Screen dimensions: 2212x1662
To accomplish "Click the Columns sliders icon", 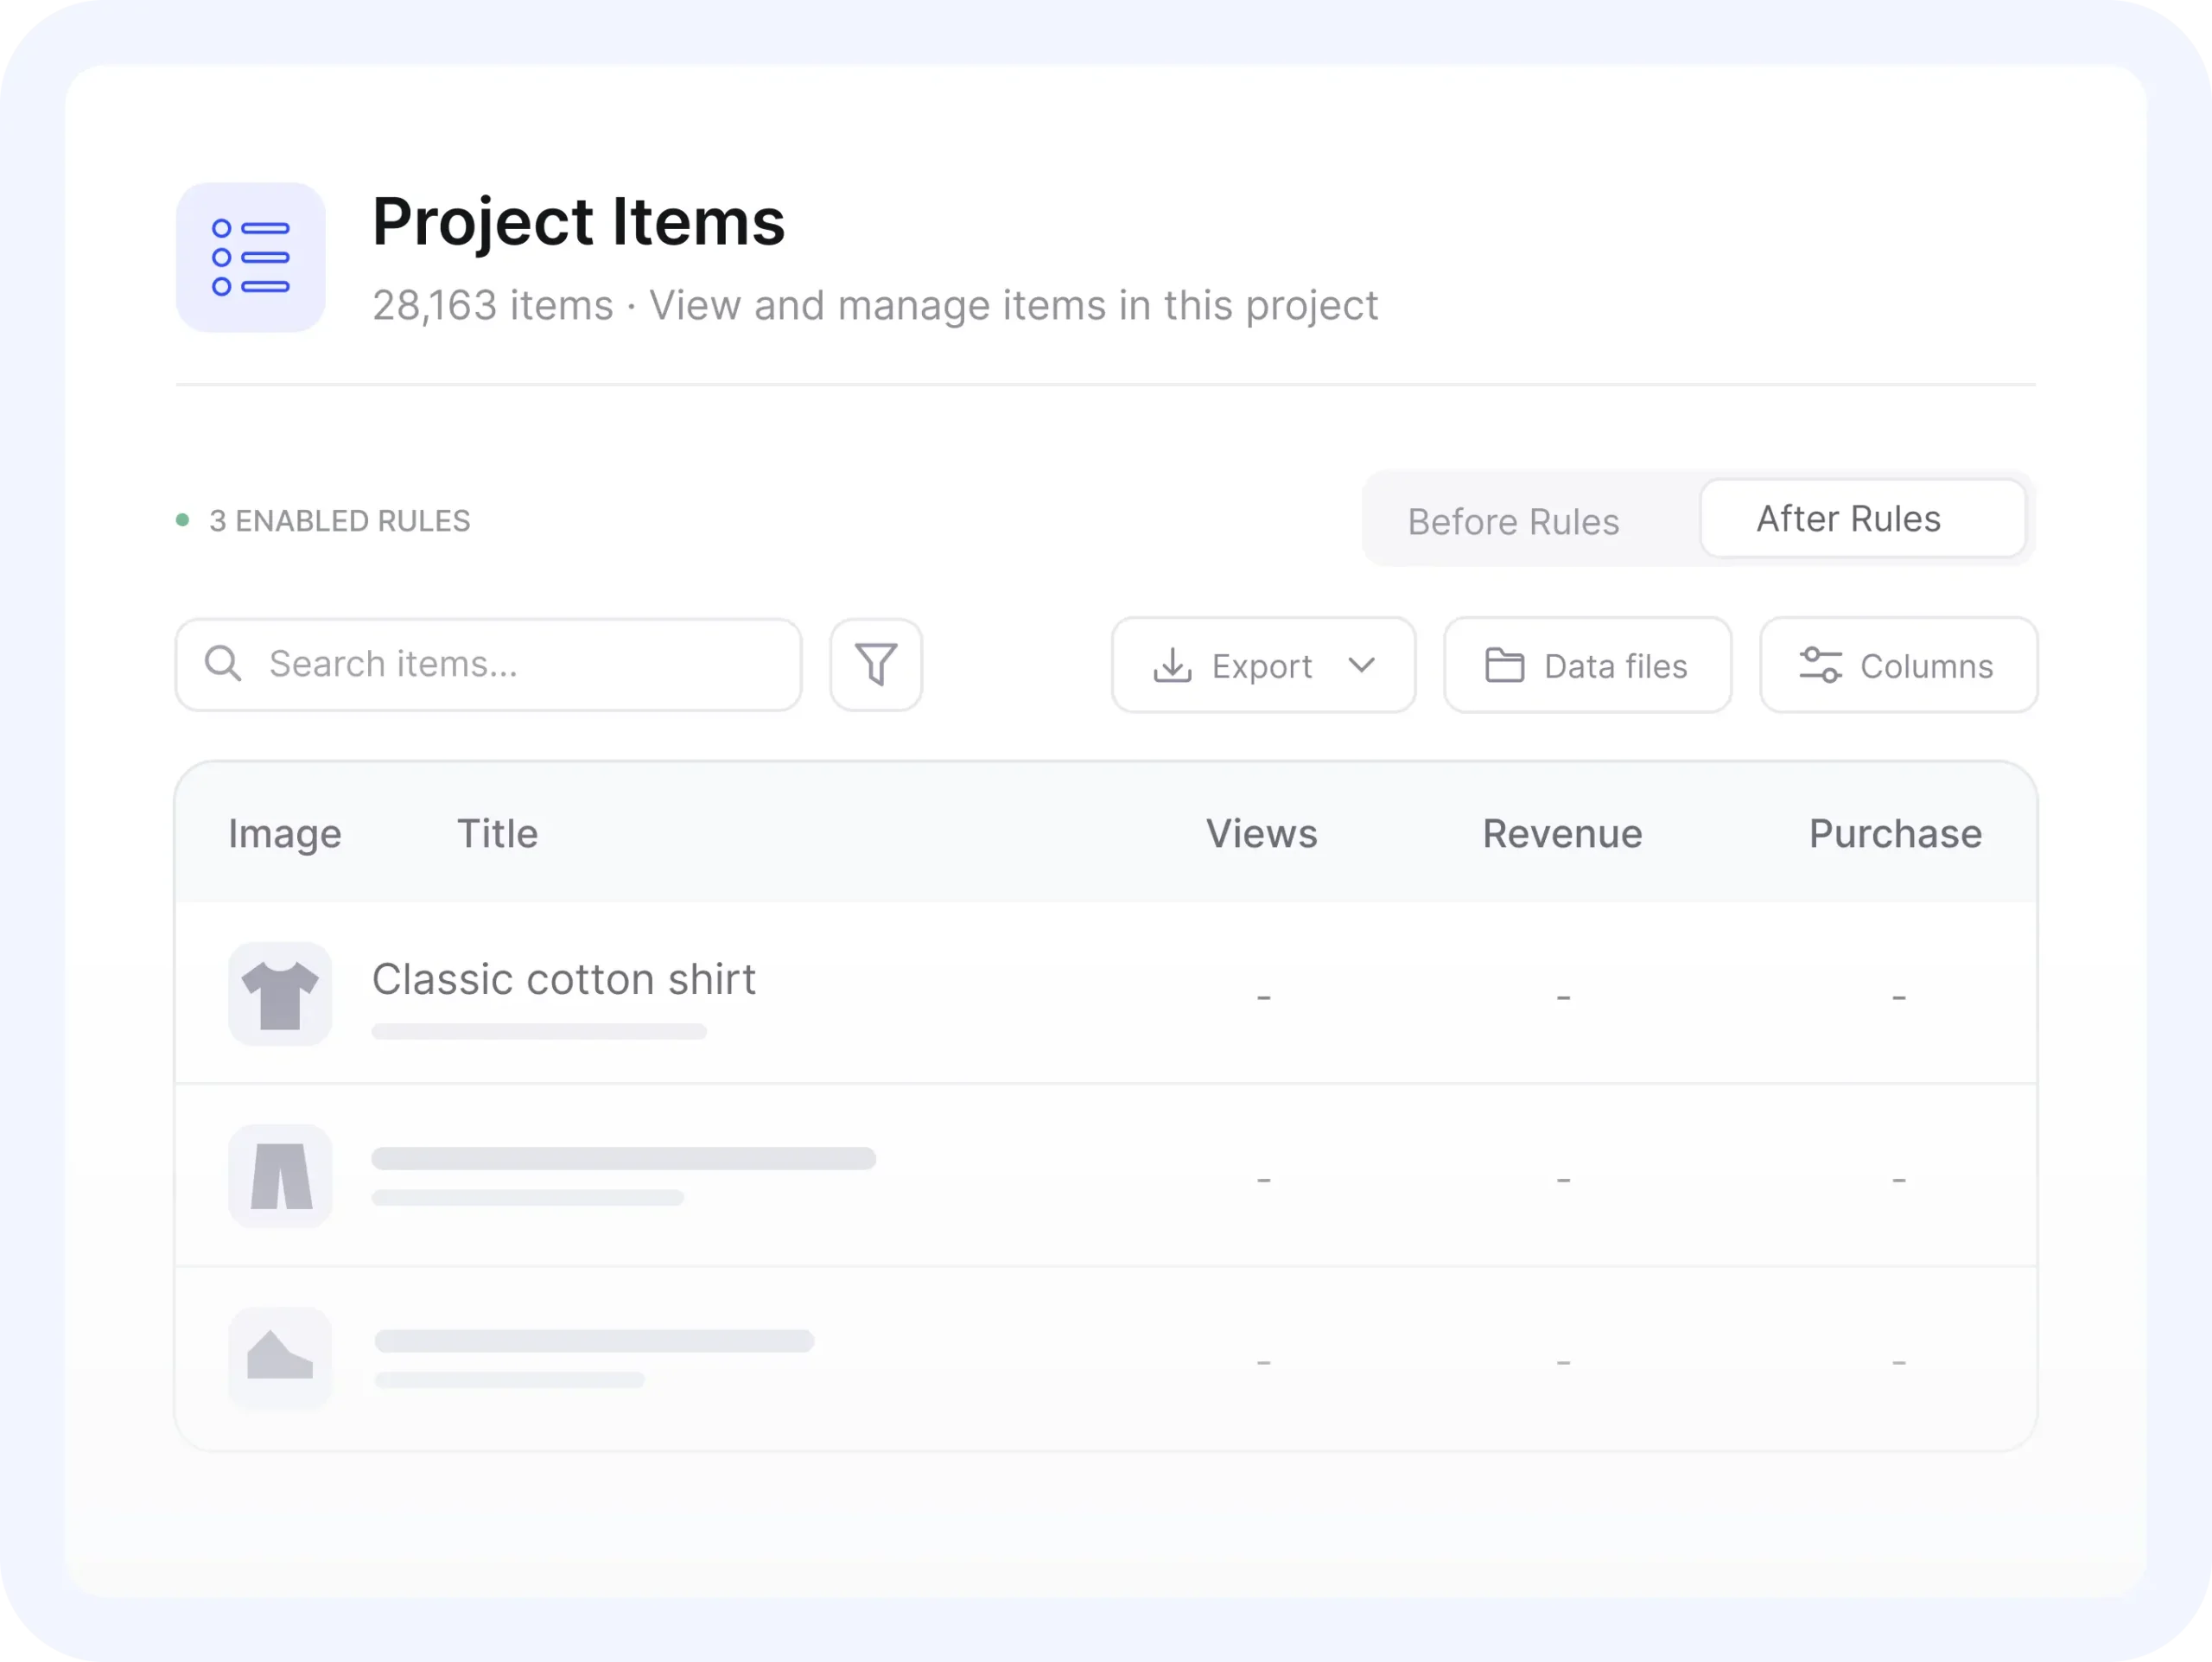I will coord(1820,665).
